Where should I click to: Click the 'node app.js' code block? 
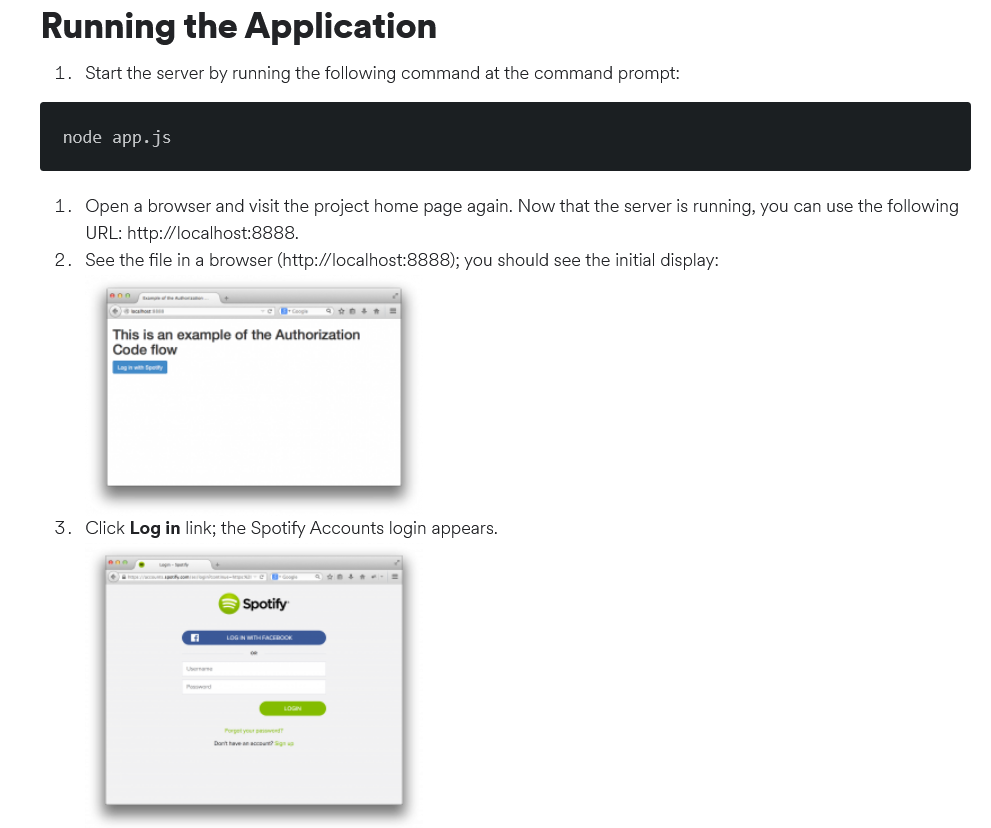click(x=505, y=137)
